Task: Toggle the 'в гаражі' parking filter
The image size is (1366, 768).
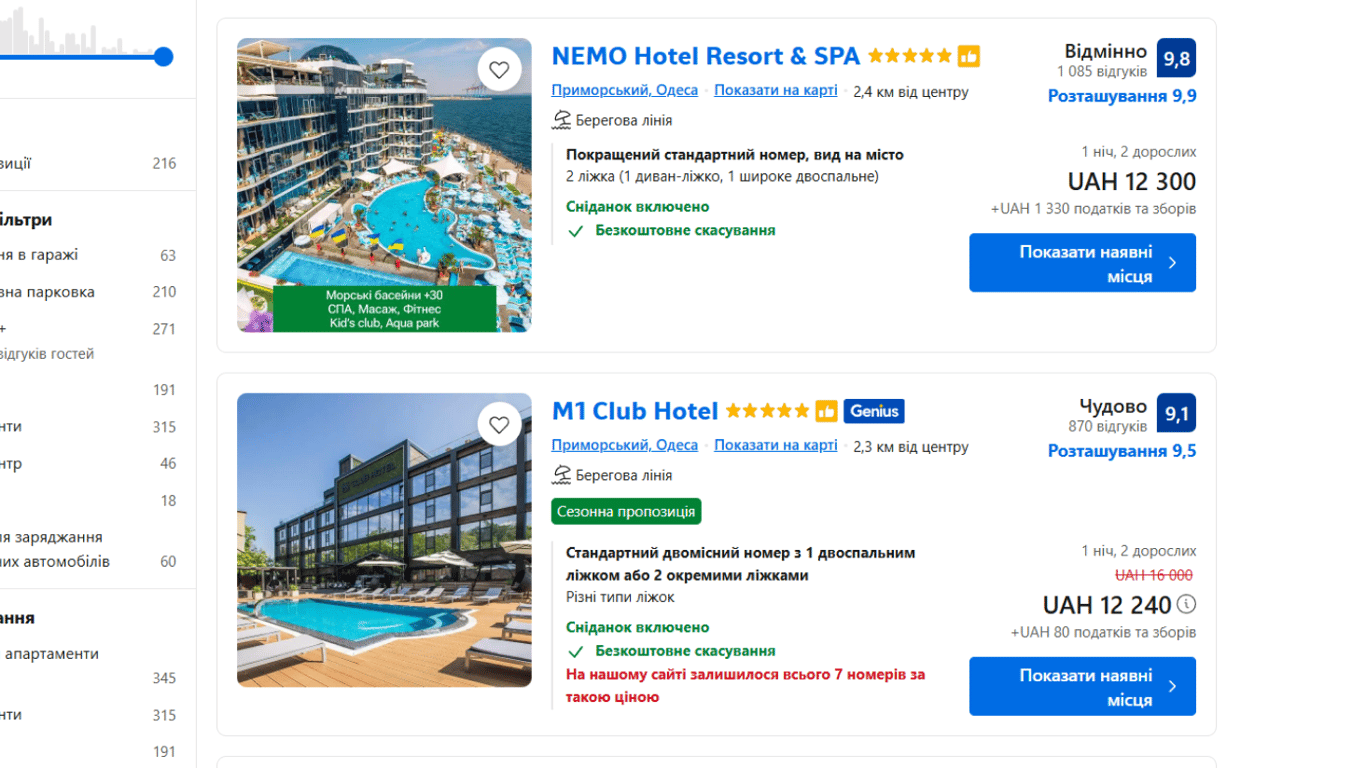Action: (x=40, y=255)
